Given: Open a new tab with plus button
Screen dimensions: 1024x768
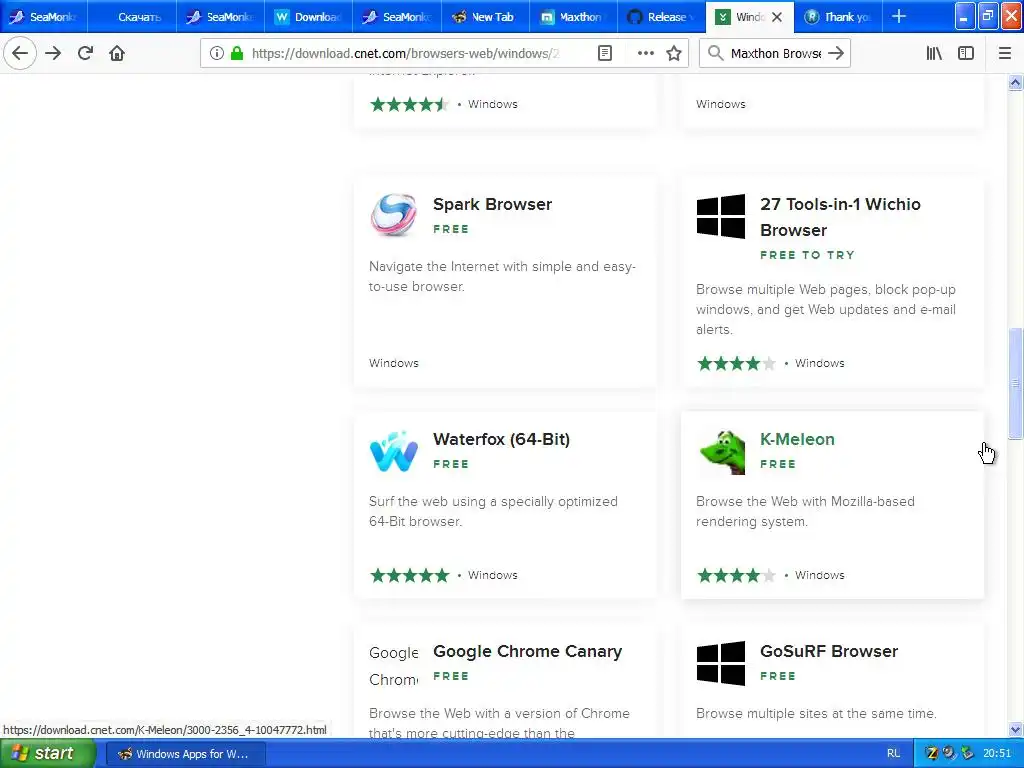Looking at the screenshot, I should [899, 16].
